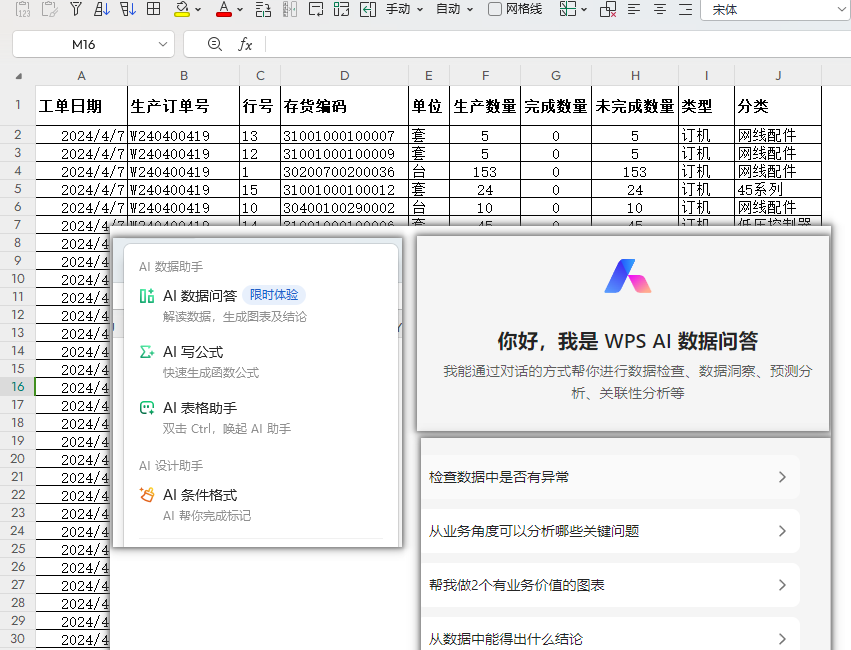Click the AI 数据问答 green chart icon
Image resolution: width=851 pixels, height=650 pixels.
pos(147,296)
